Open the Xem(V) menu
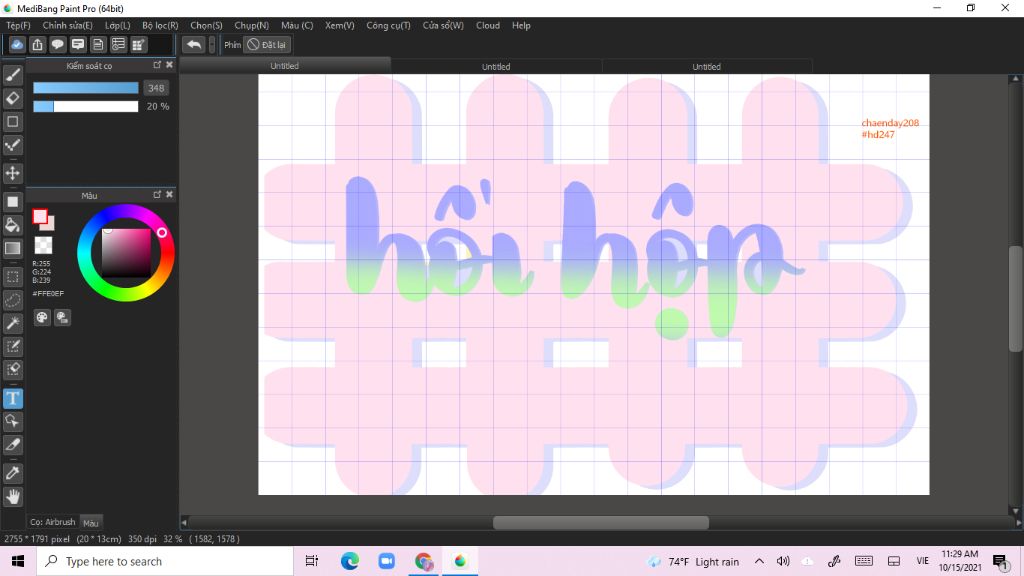1024x576 pixels. click(x=340, y=25)
